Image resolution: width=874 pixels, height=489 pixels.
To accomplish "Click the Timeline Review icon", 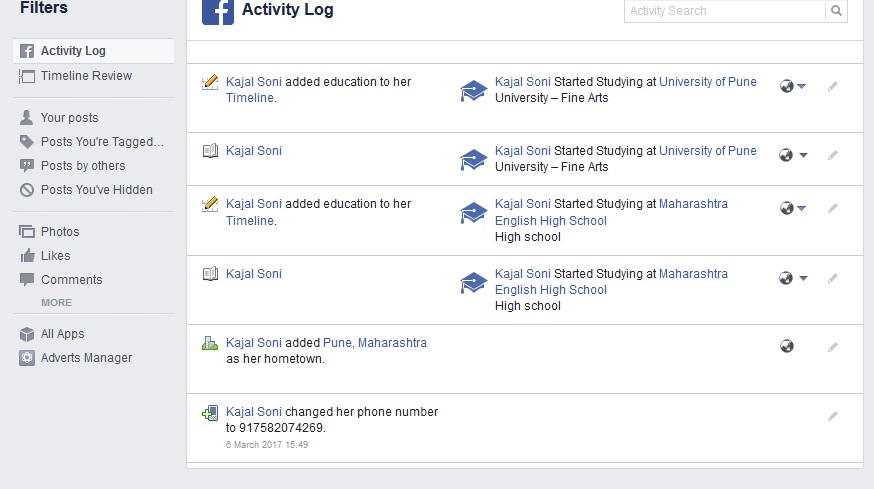I will tap(27, 76).
